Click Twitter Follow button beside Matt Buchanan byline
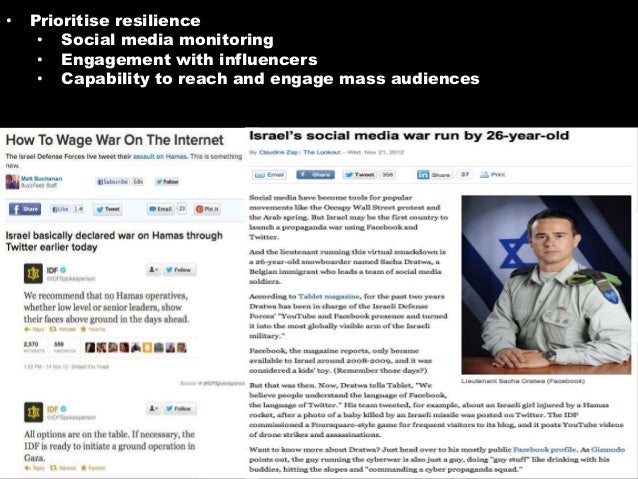The height and width of the screenshot is (479, 638). click(167, 182)
